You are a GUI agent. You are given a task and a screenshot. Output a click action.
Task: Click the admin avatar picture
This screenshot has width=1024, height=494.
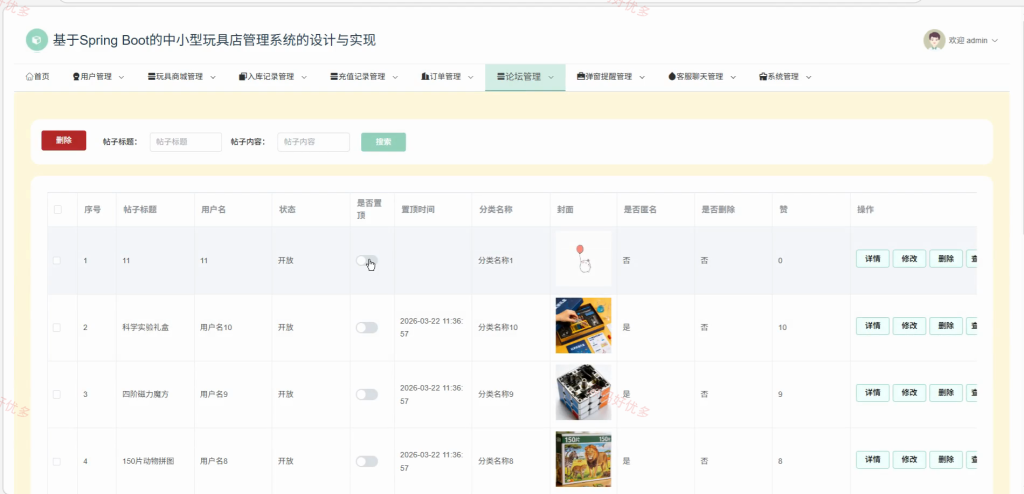934,40
